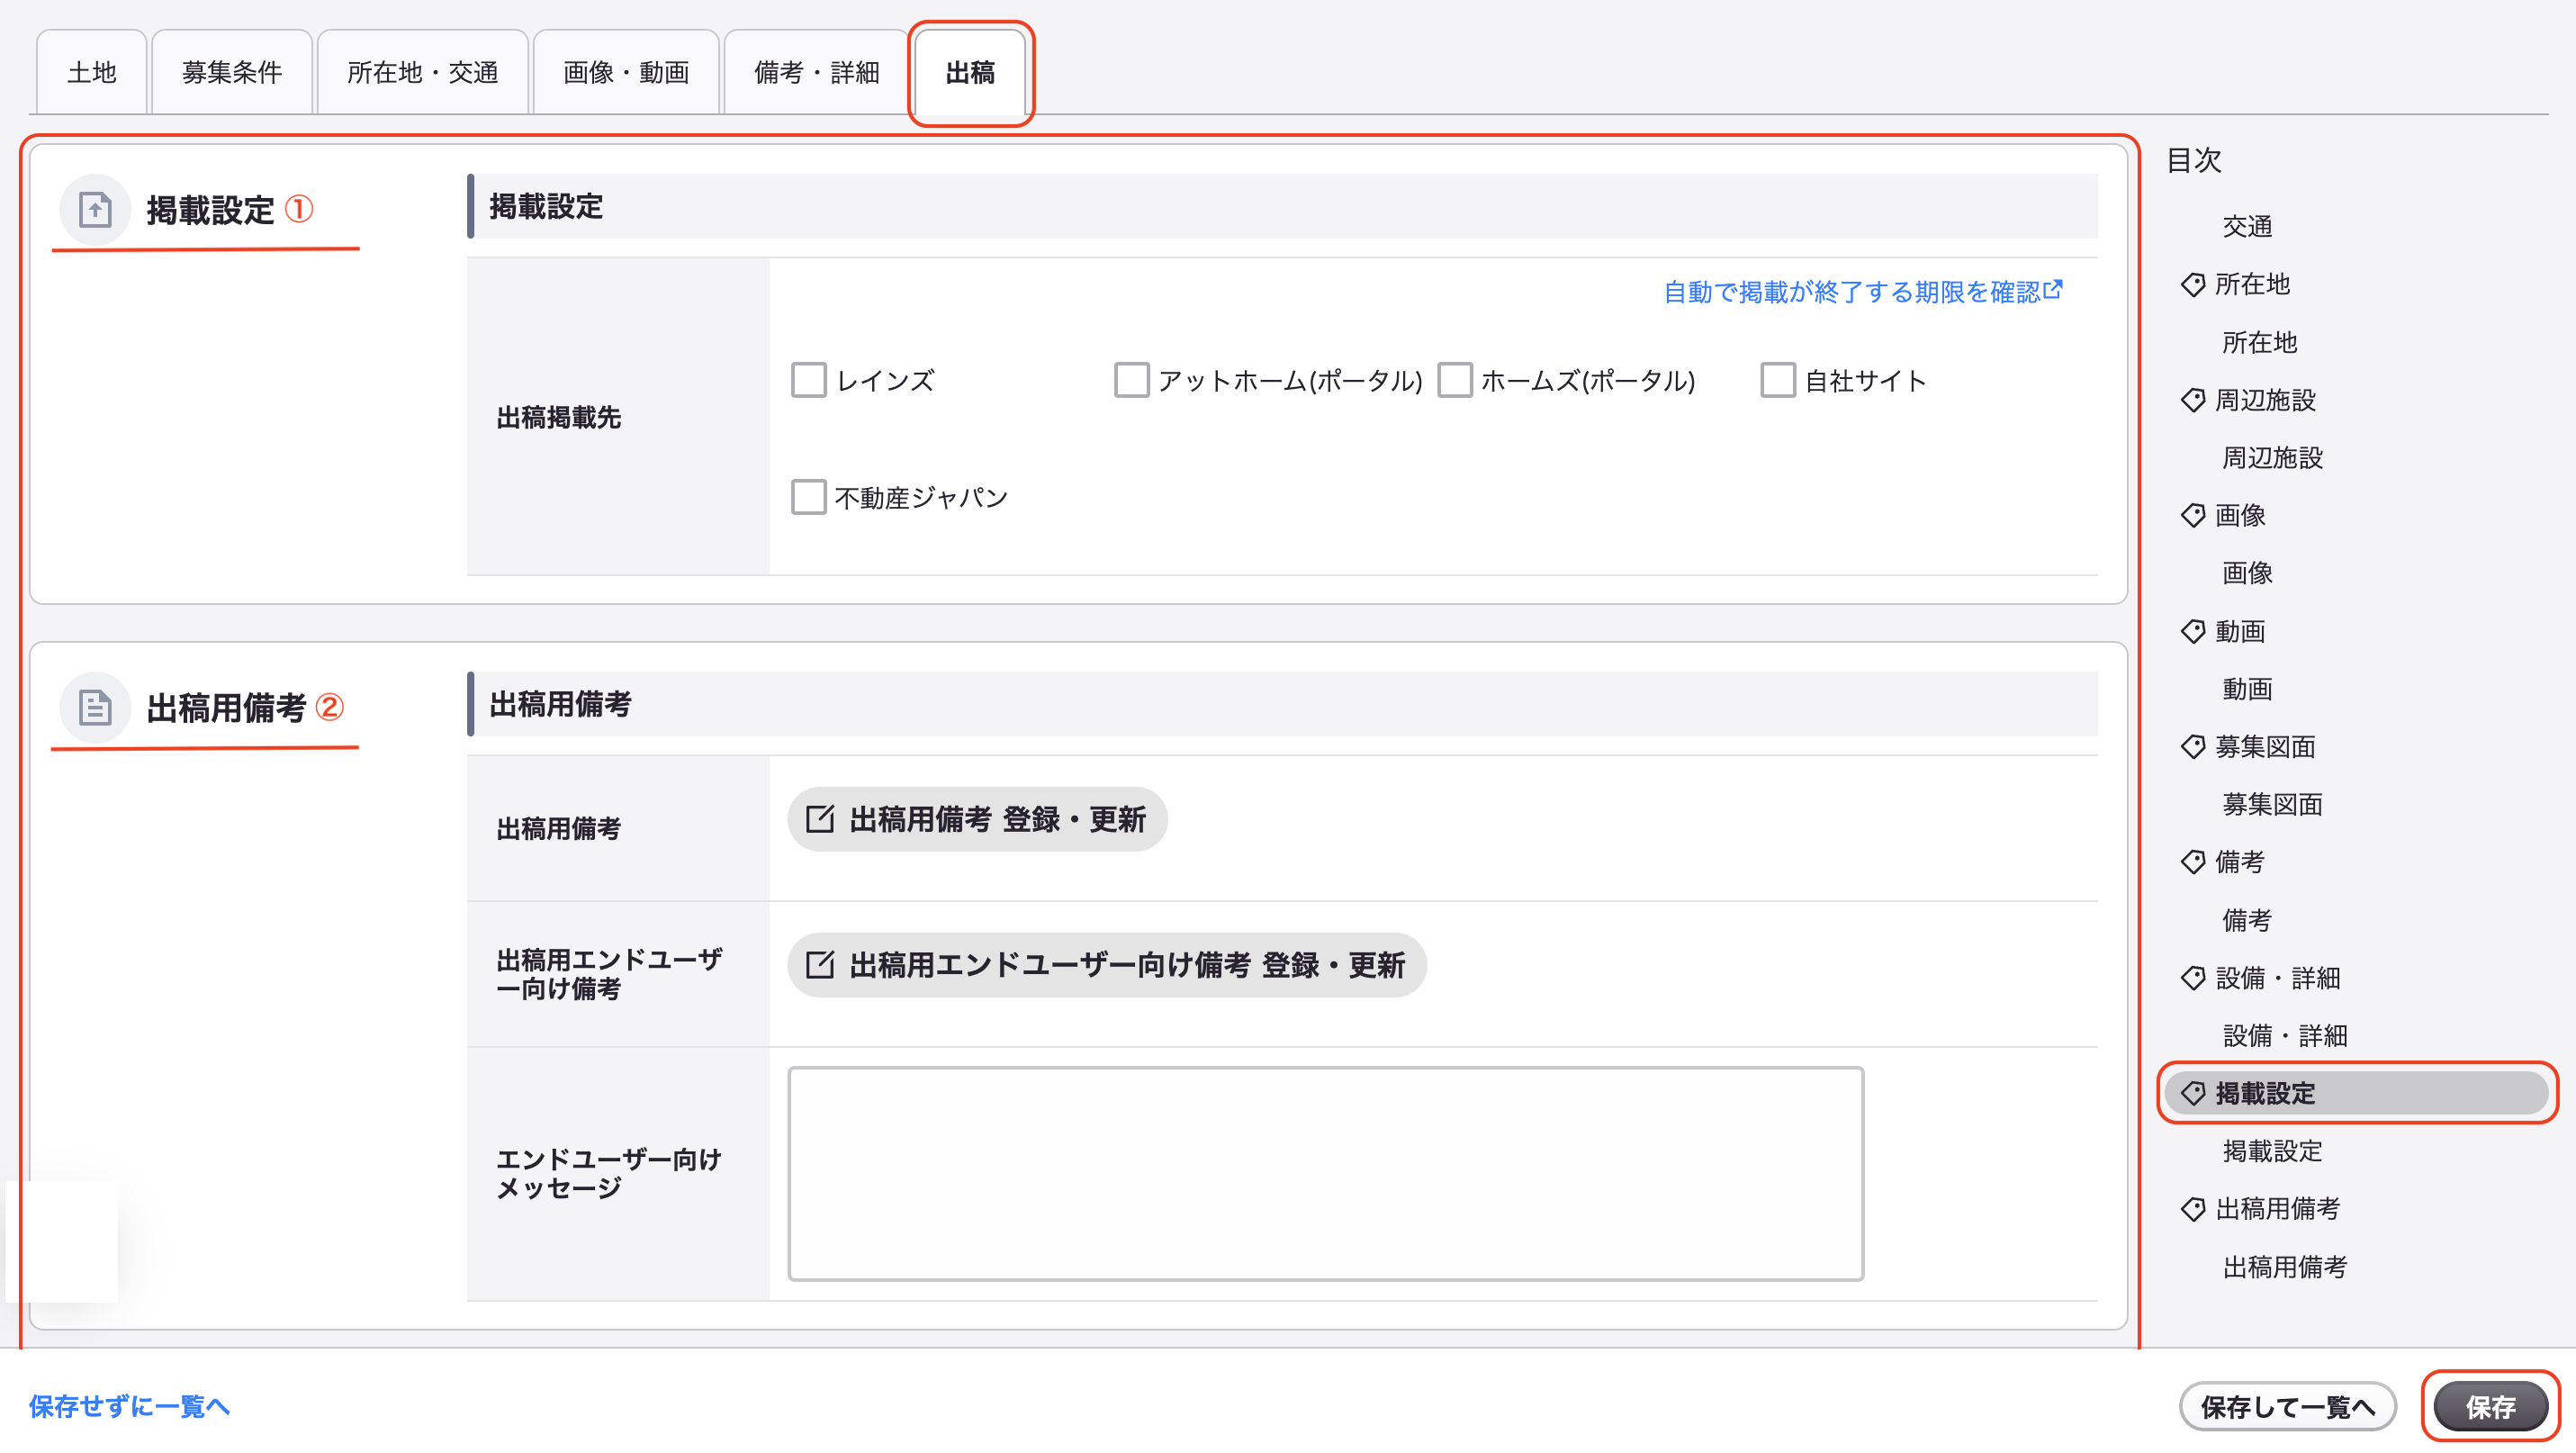The image size is (2576, 1453).
Task: Tick the ホームズ(ポータル) checkbox
Action: tap(1454, 380)
